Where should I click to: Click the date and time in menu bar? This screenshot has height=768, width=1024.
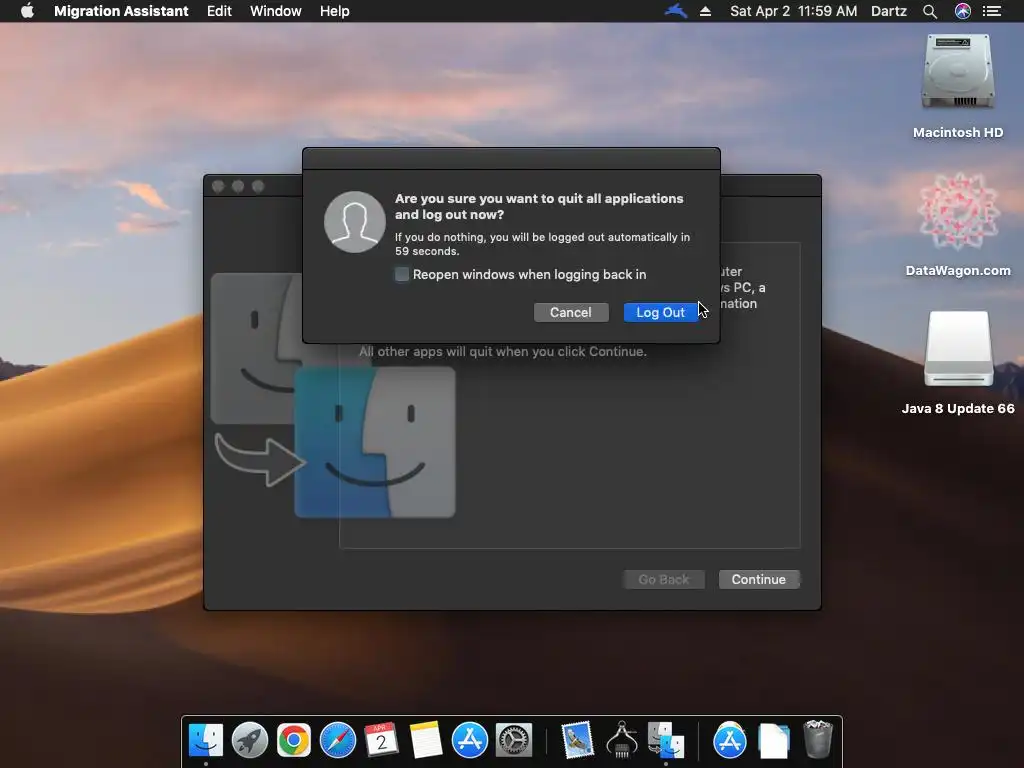click(793, 11)
